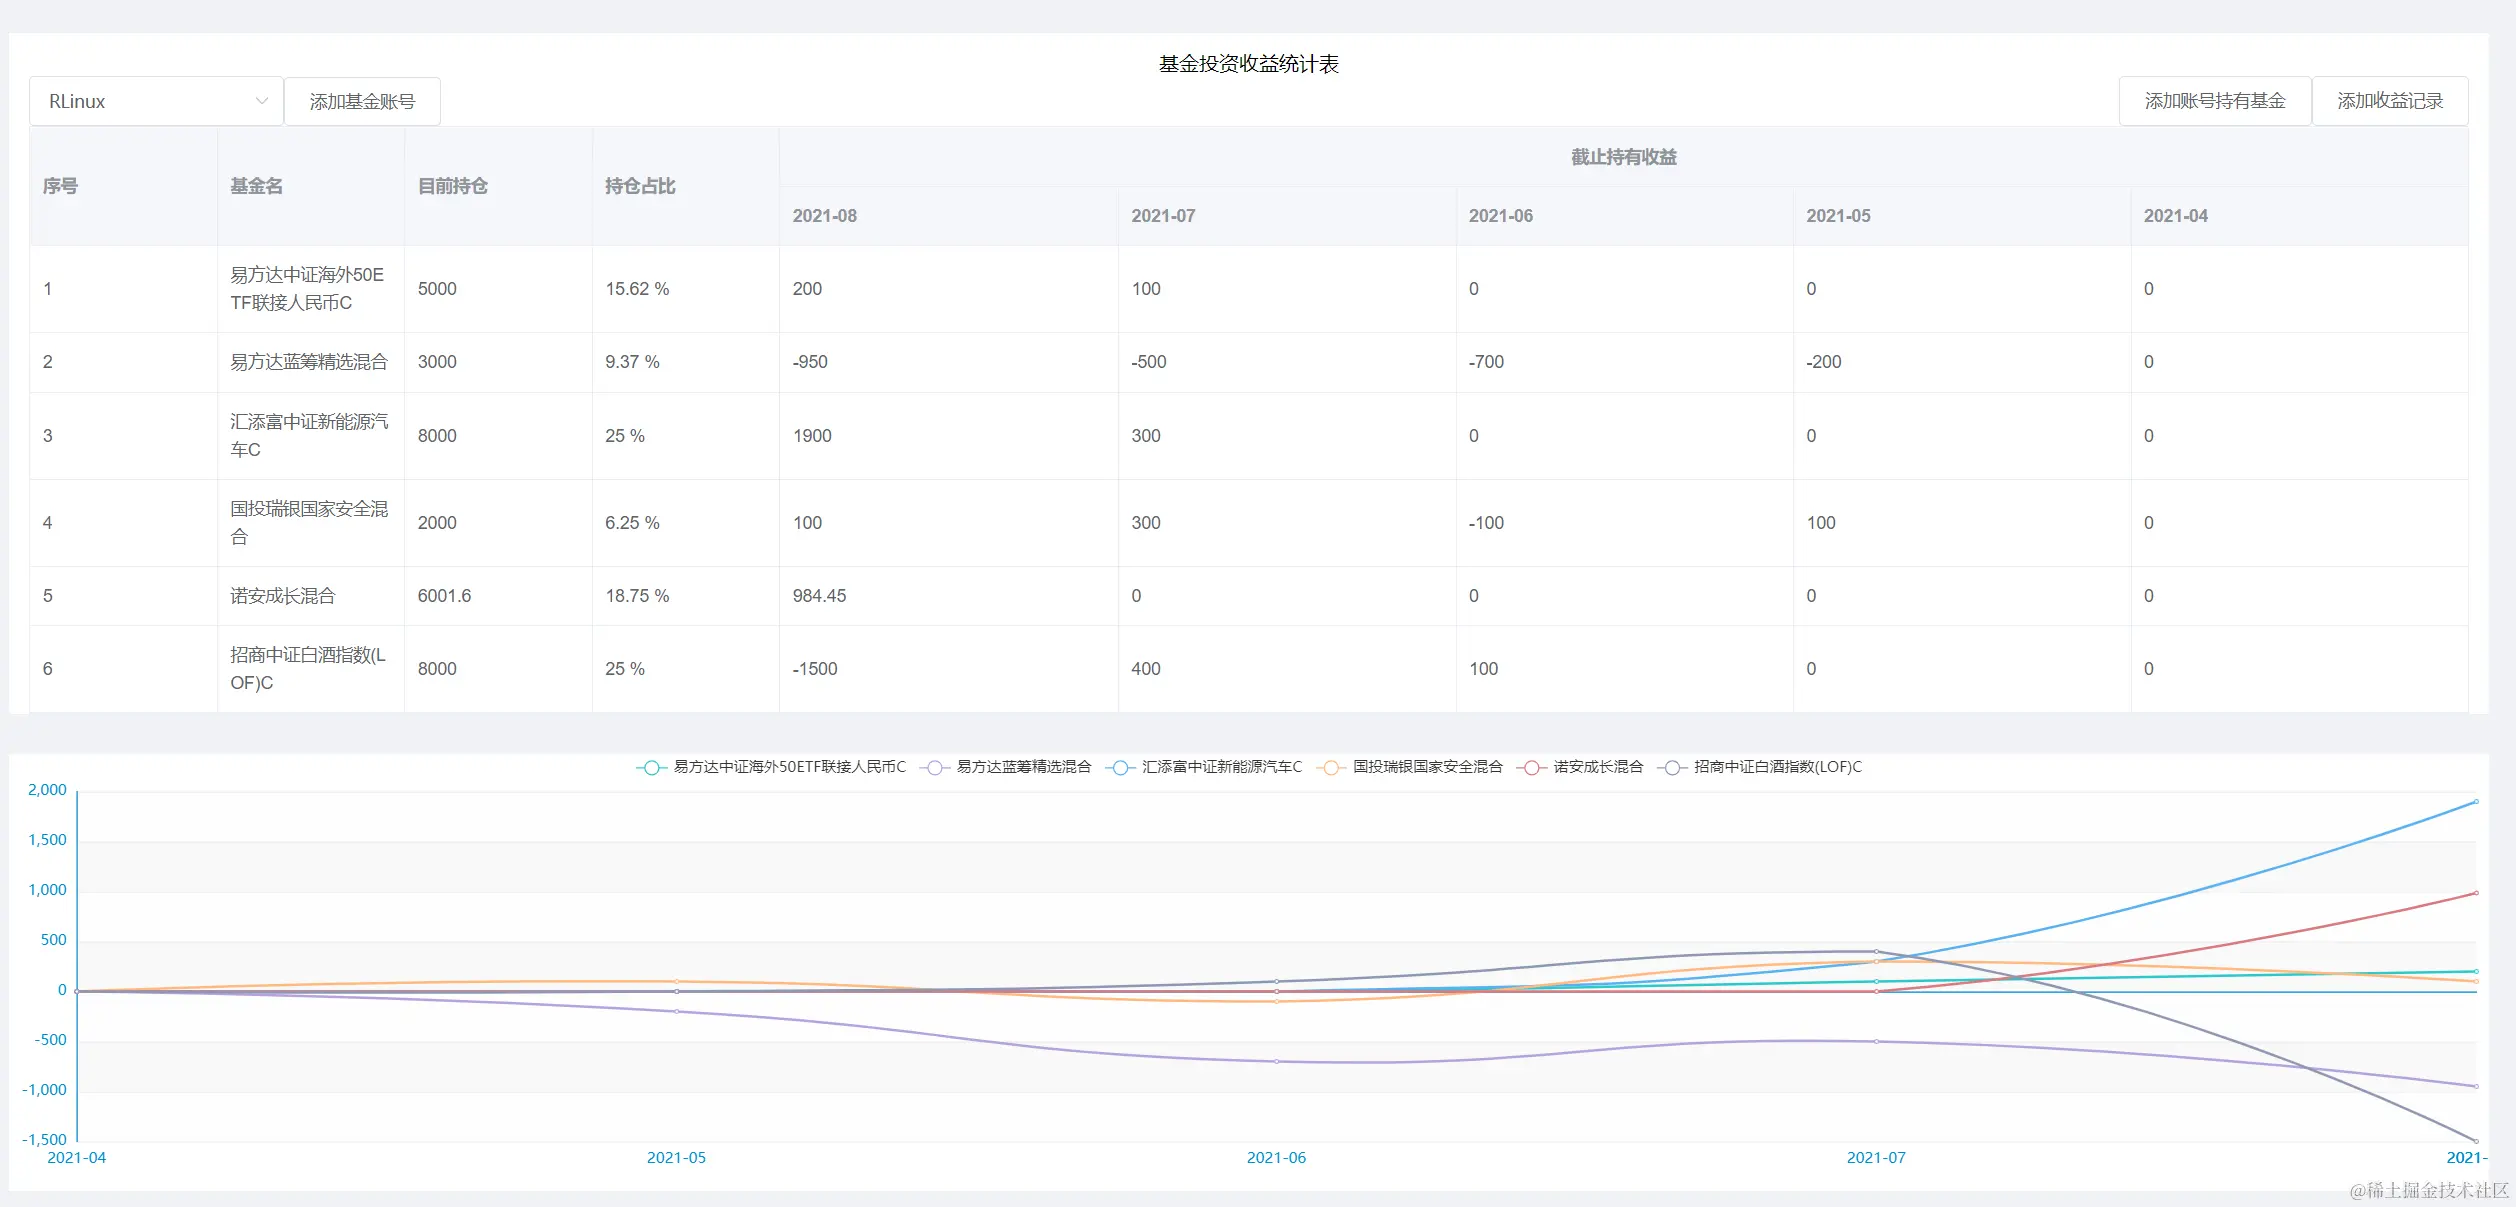The width and height of the screenshot is (2516, 1207).
Task: Select the 诺安成长混合 table row name
Action: [283, 596]
